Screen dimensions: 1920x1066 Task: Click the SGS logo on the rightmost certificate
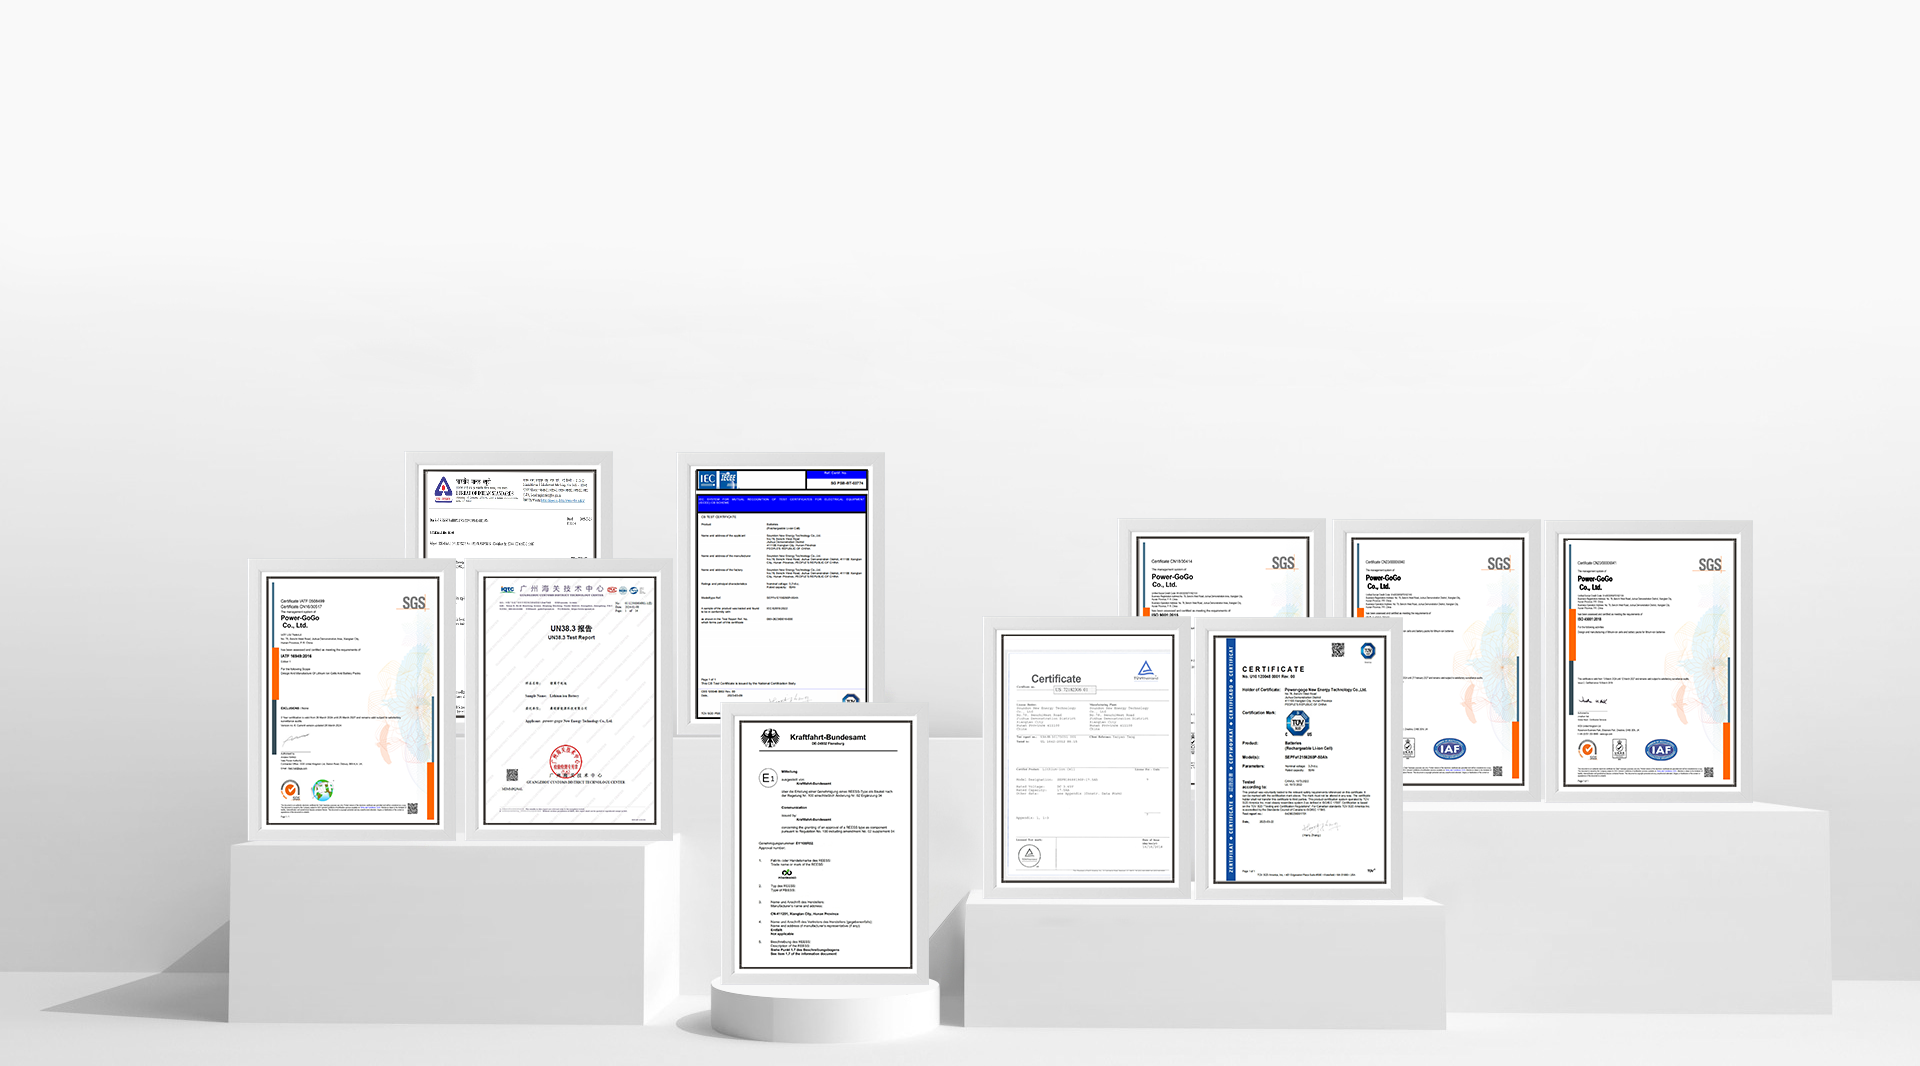1710,565
